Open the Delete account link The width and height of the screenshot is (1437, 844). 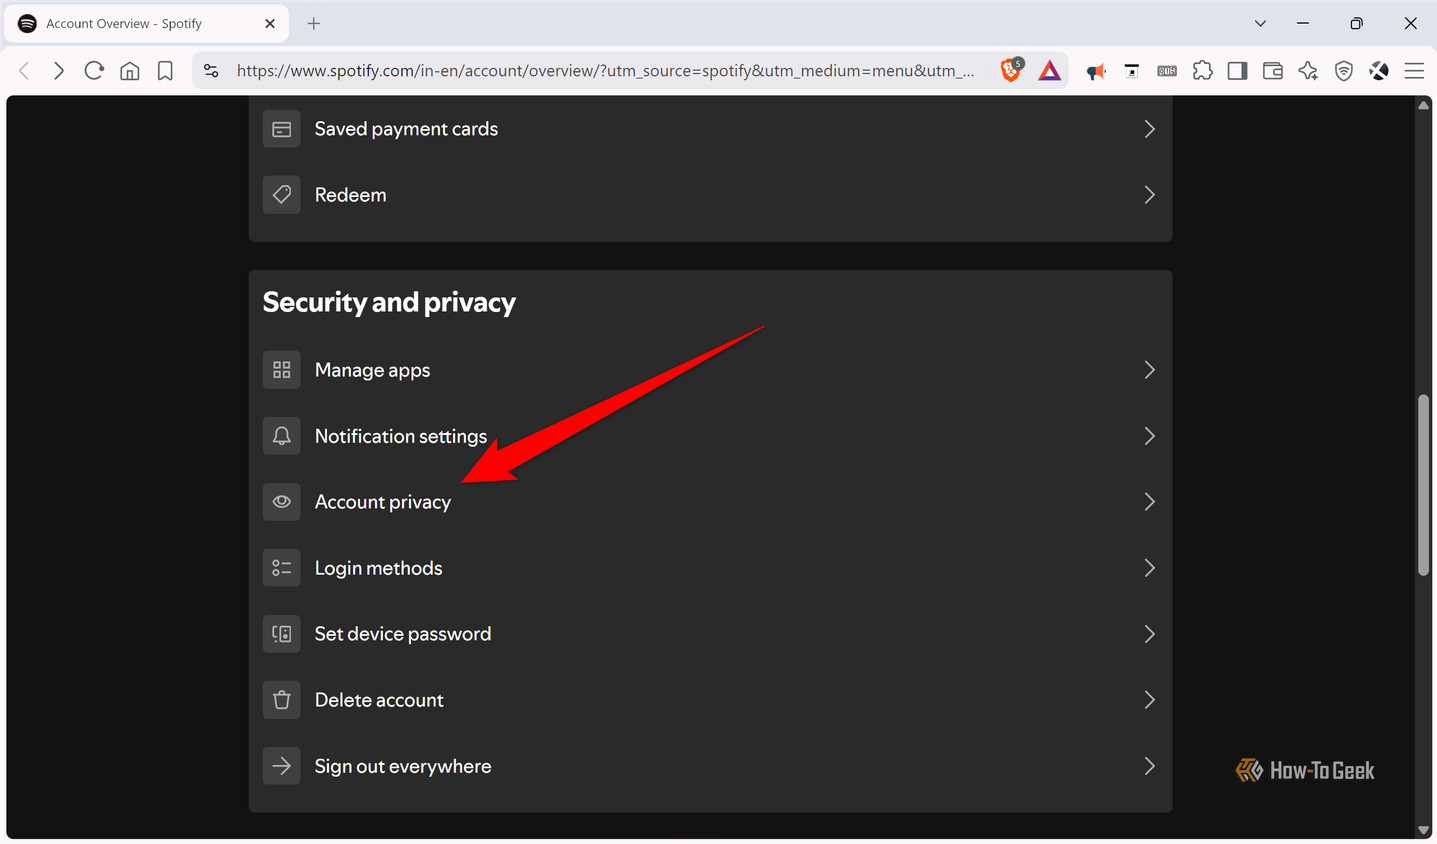pos(379,700)
